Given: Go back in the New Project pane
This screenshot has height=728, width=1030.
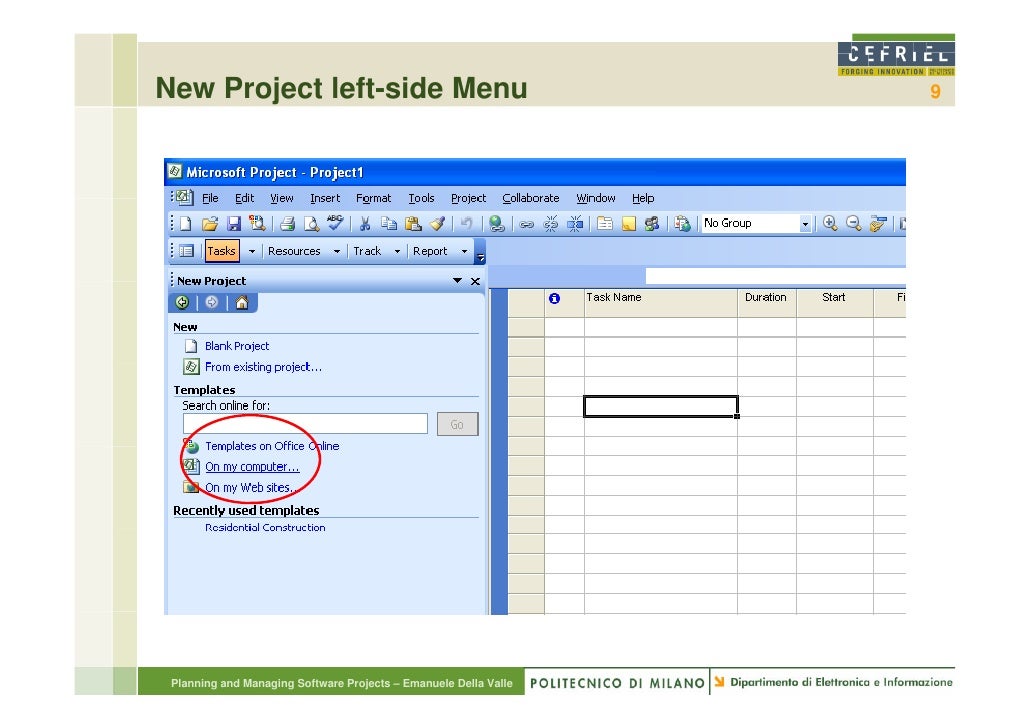Looking at the screenshot, I should coord(183,302).
